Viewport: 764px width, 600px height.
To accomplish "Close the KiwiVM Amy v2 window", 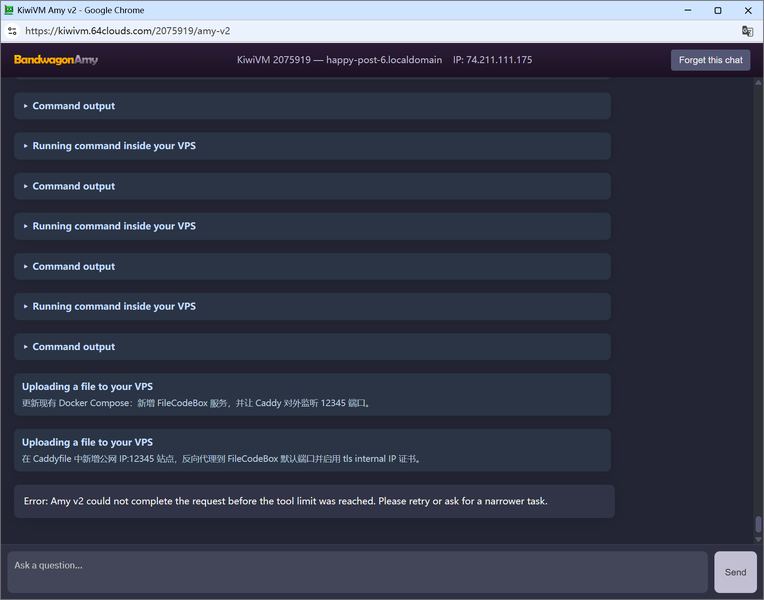I will pos(748,10).
